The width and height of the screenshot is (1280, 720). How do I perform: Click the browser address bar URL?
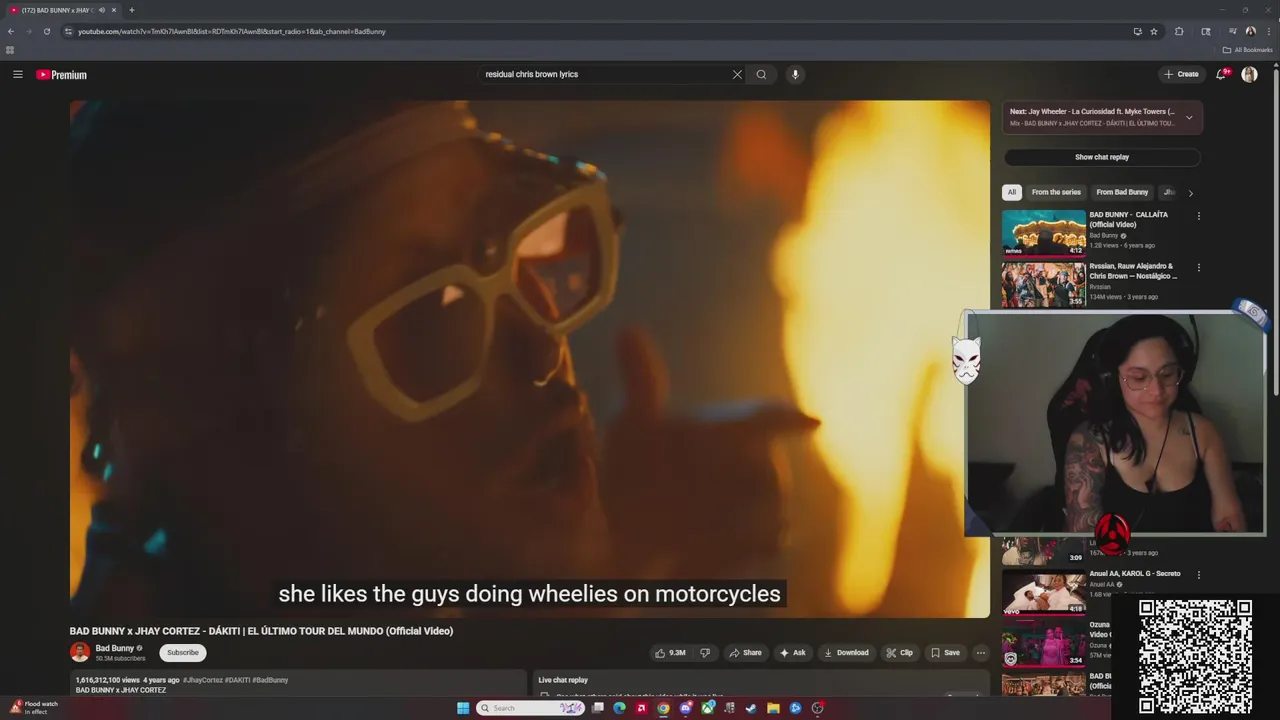point(232,31)
